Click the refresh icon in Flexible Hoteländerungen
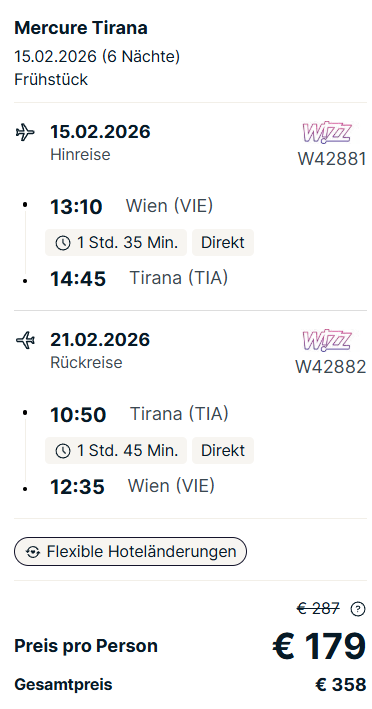This screenshot has height=709, width=372. (33, 552)
